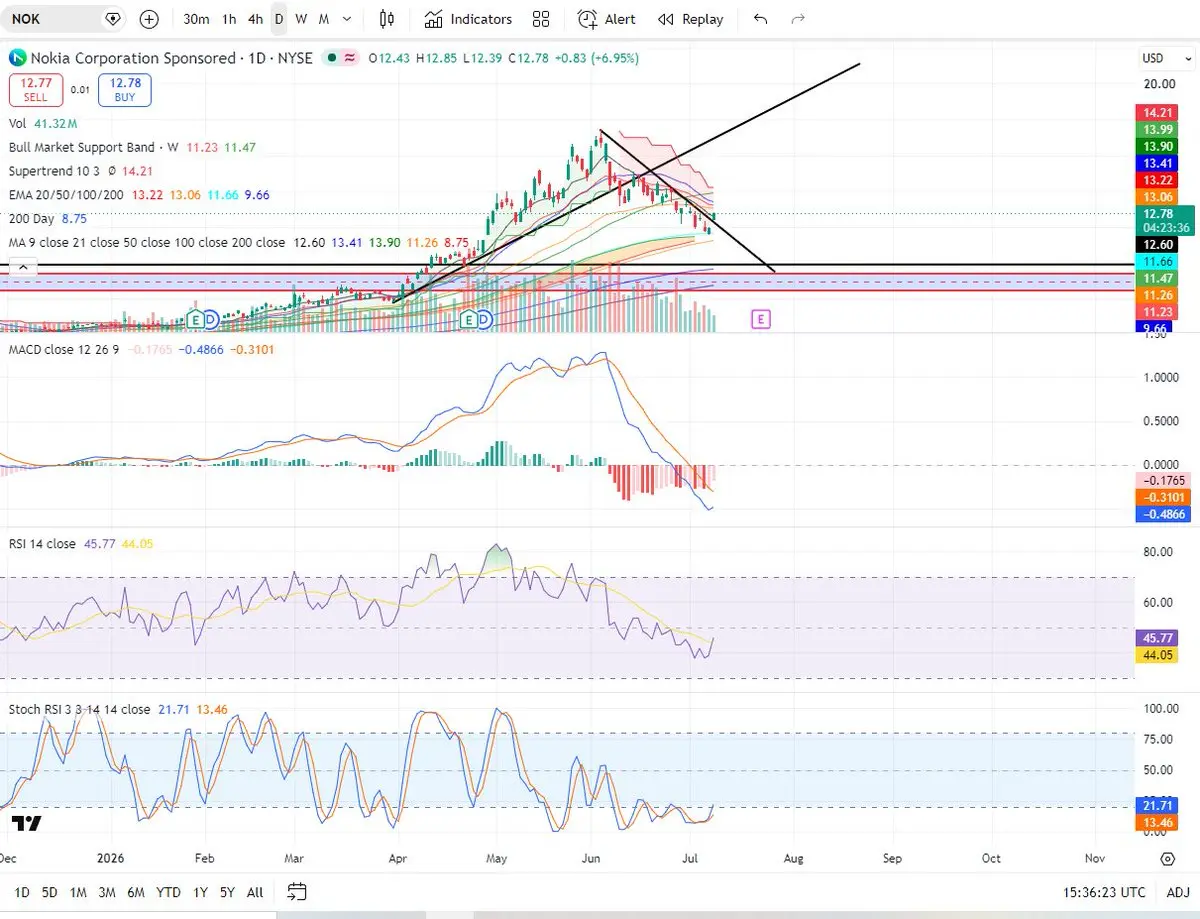This screenshot has width=1200, height=919.
Task: Collapse the indicator legend with the chevron
Action: (23, 267)
